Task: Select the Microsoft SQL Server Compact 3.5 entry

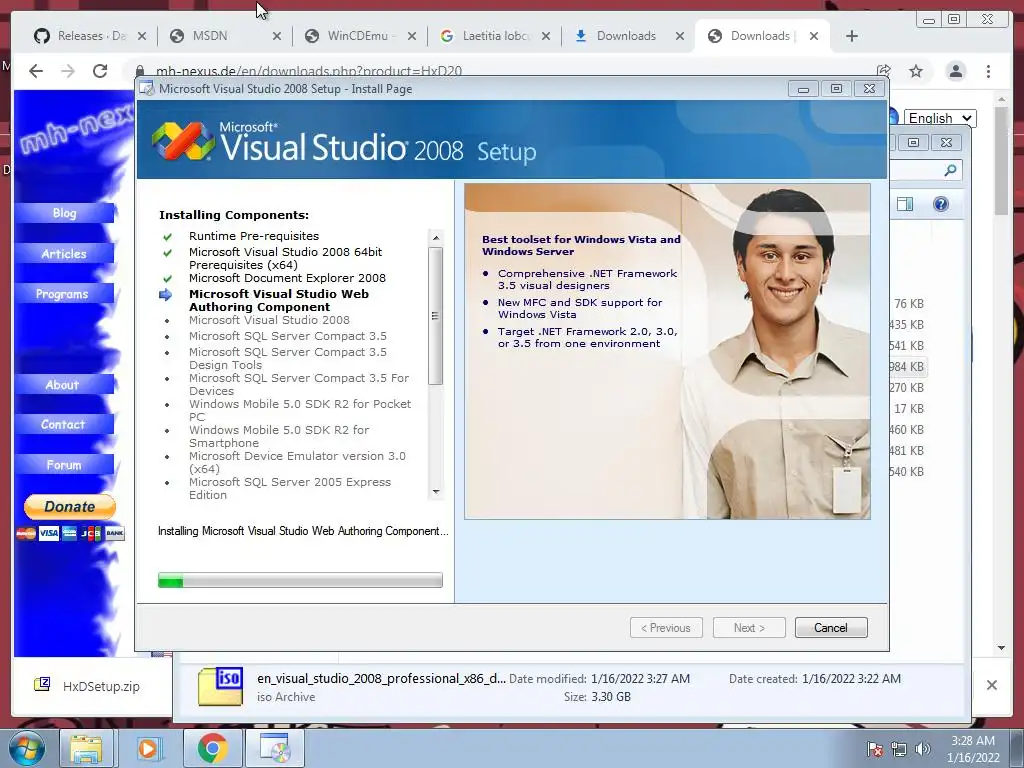Action: [x=287, y=336]
